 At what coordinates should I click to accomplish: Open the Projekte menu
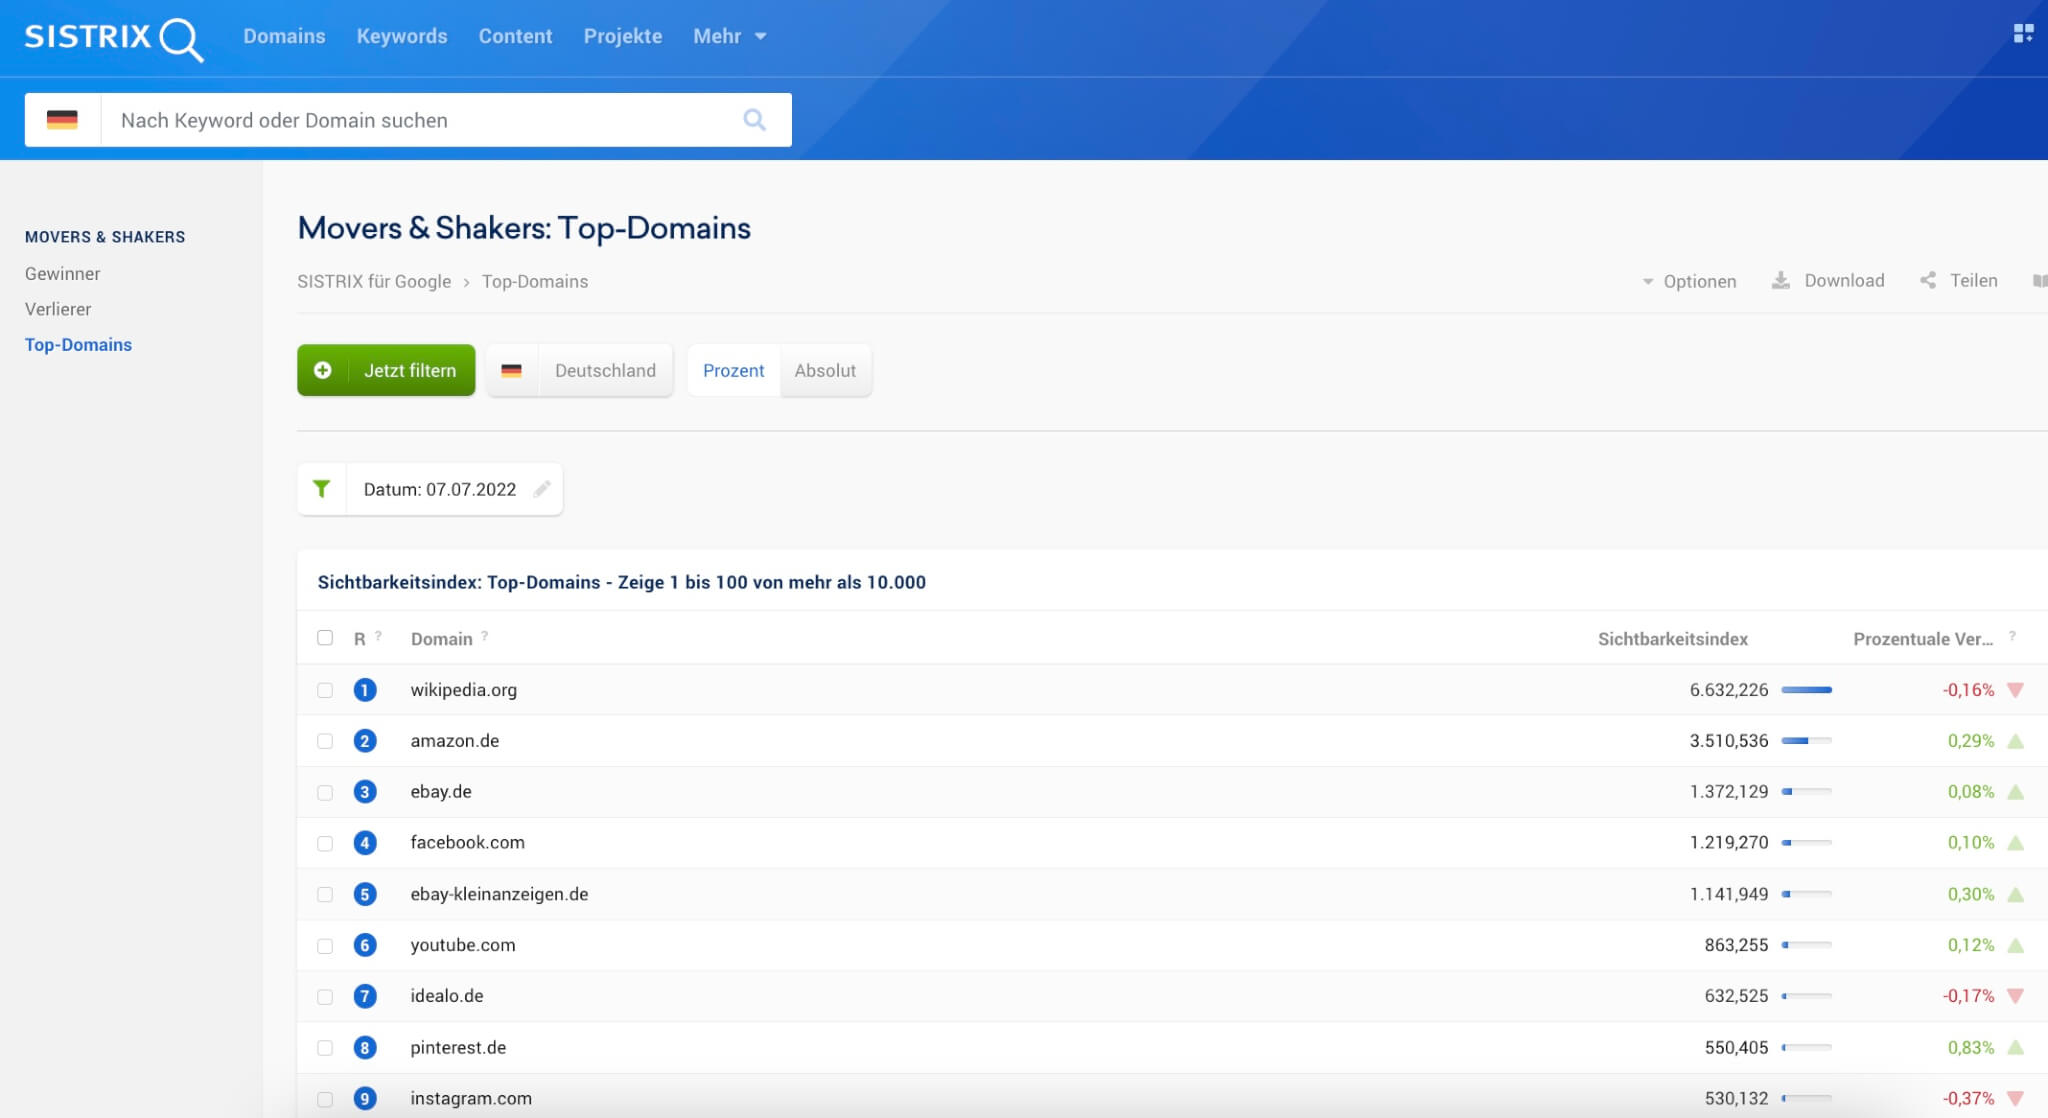point(623,36)
